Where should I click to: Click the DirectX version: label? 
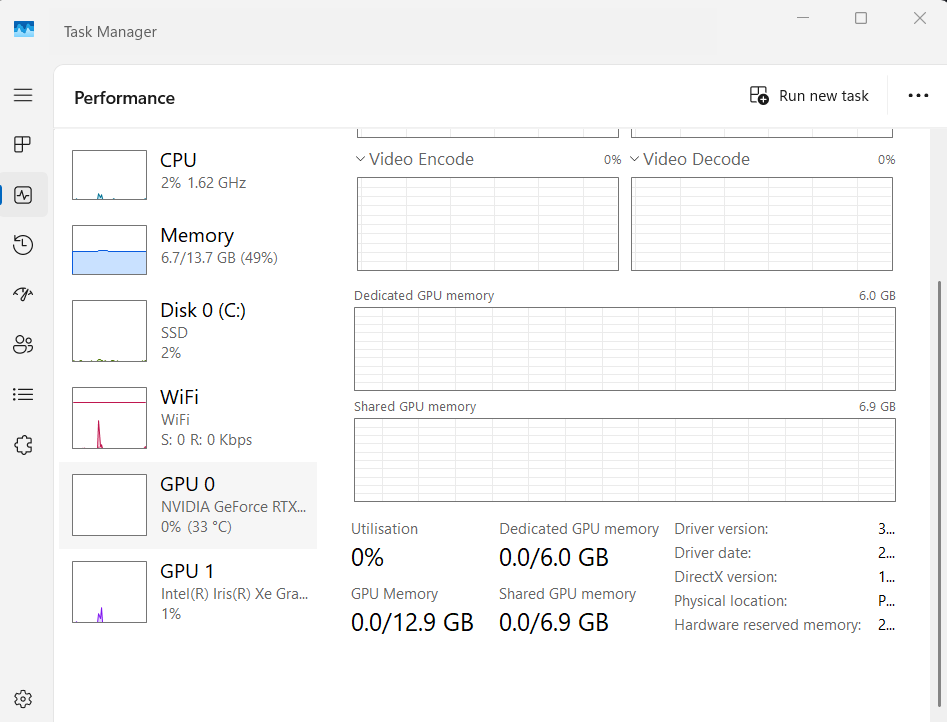[x=726, y=577]
